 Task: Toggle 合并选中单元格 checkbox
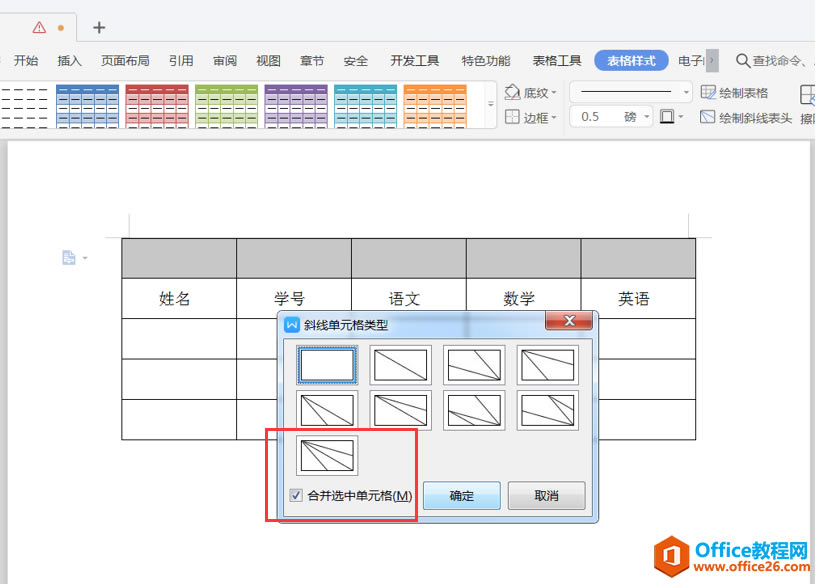(x=296, y=495)
